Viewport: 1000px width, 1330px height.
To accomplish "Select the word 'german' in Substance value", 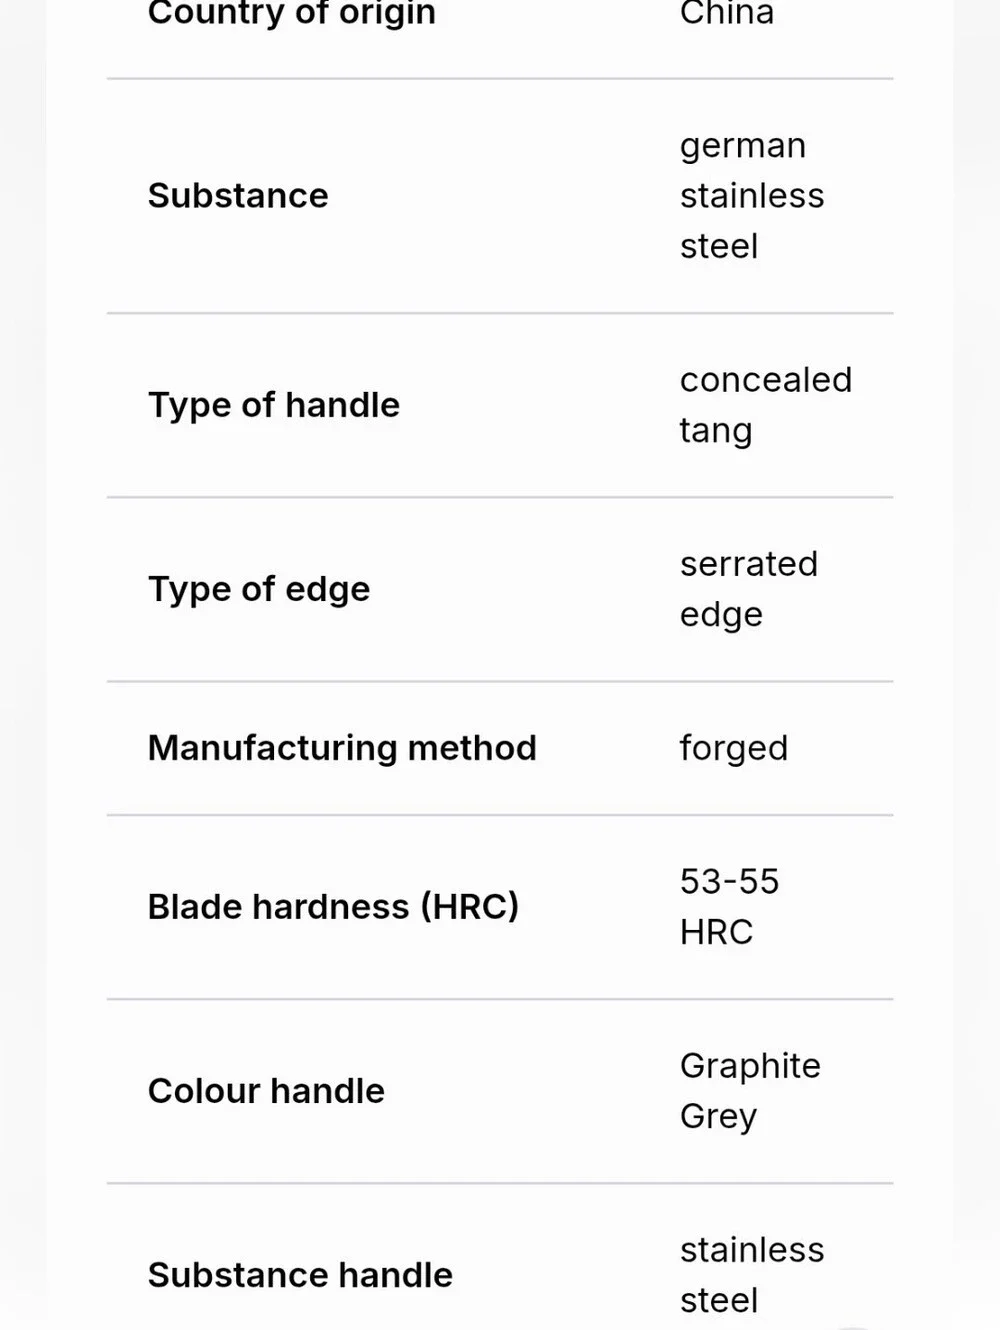I will 743,147.
